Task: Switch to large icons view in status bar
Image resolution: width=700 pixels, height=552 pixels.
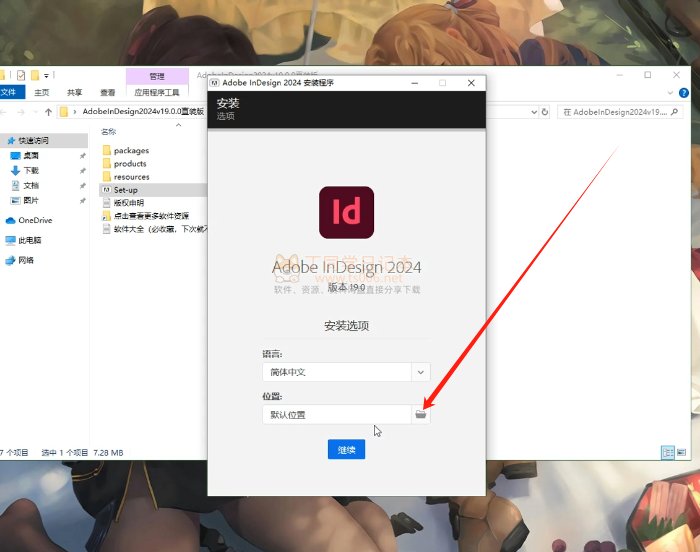Action: pyautogui.click(x=681, y=452)
